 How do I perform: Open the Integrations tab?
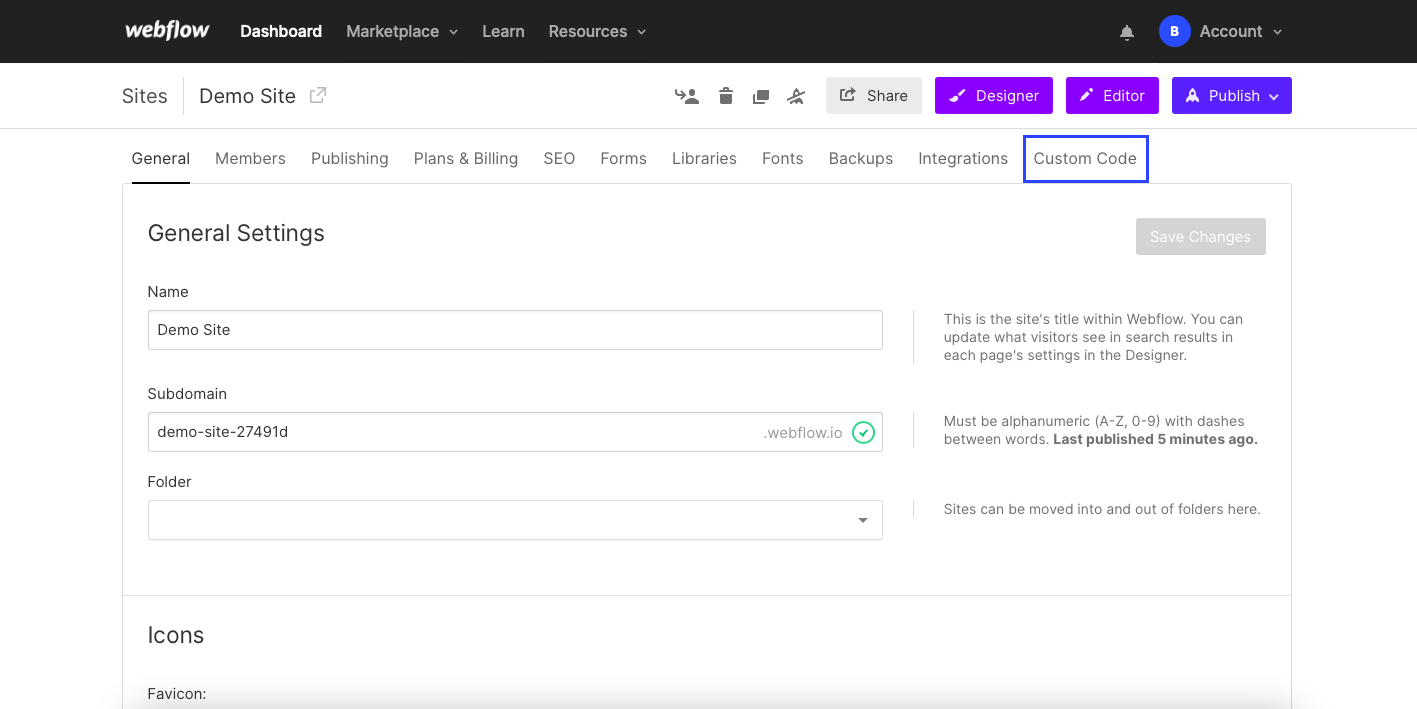[963, 158]
